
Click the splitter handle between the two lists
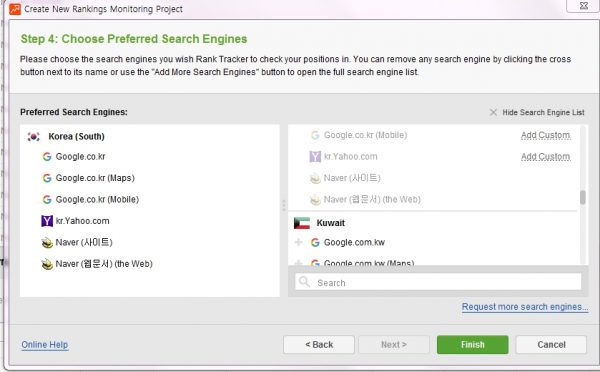click(284, 206)
